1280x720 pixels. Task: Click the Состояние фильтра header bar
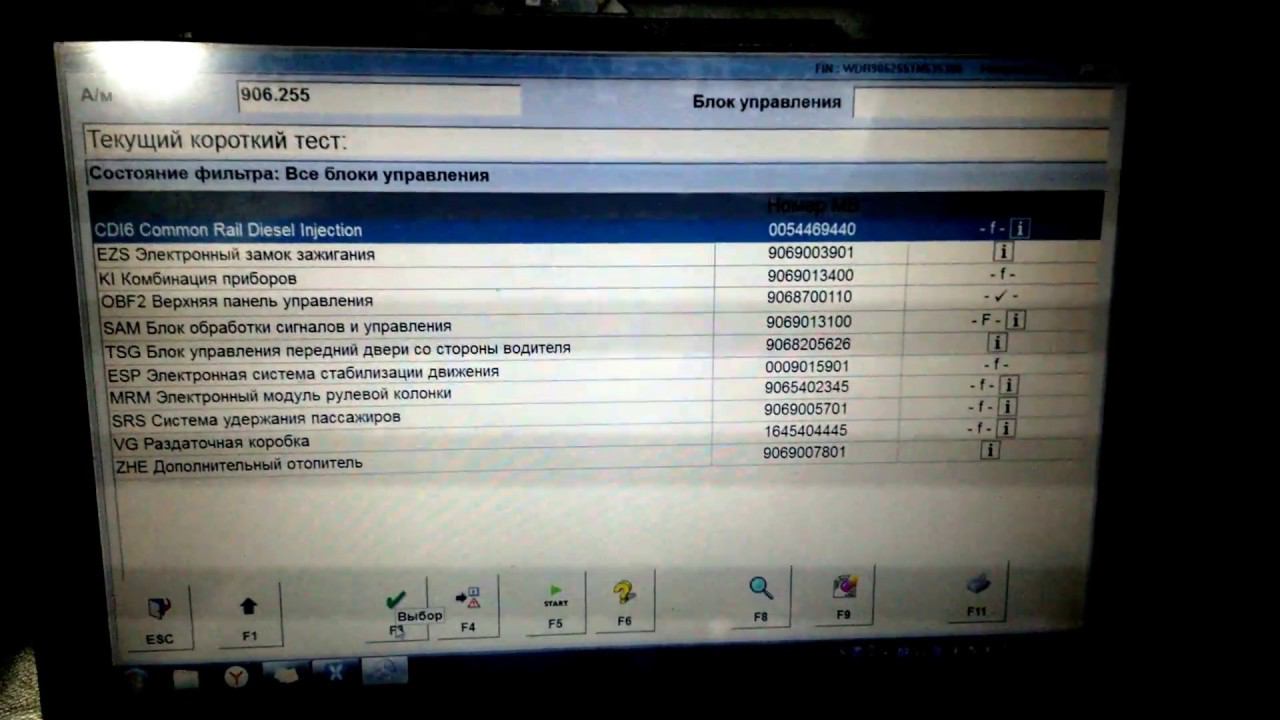click(x=596, y=175)
